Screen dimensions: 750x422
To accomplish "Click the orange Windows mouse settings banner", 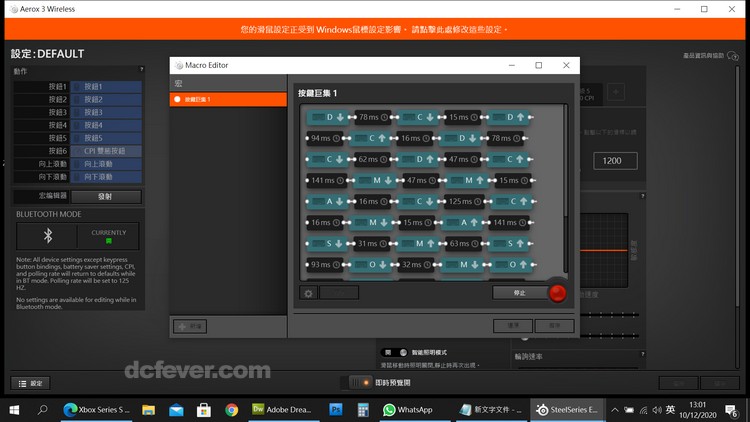I will coord(375,29).
